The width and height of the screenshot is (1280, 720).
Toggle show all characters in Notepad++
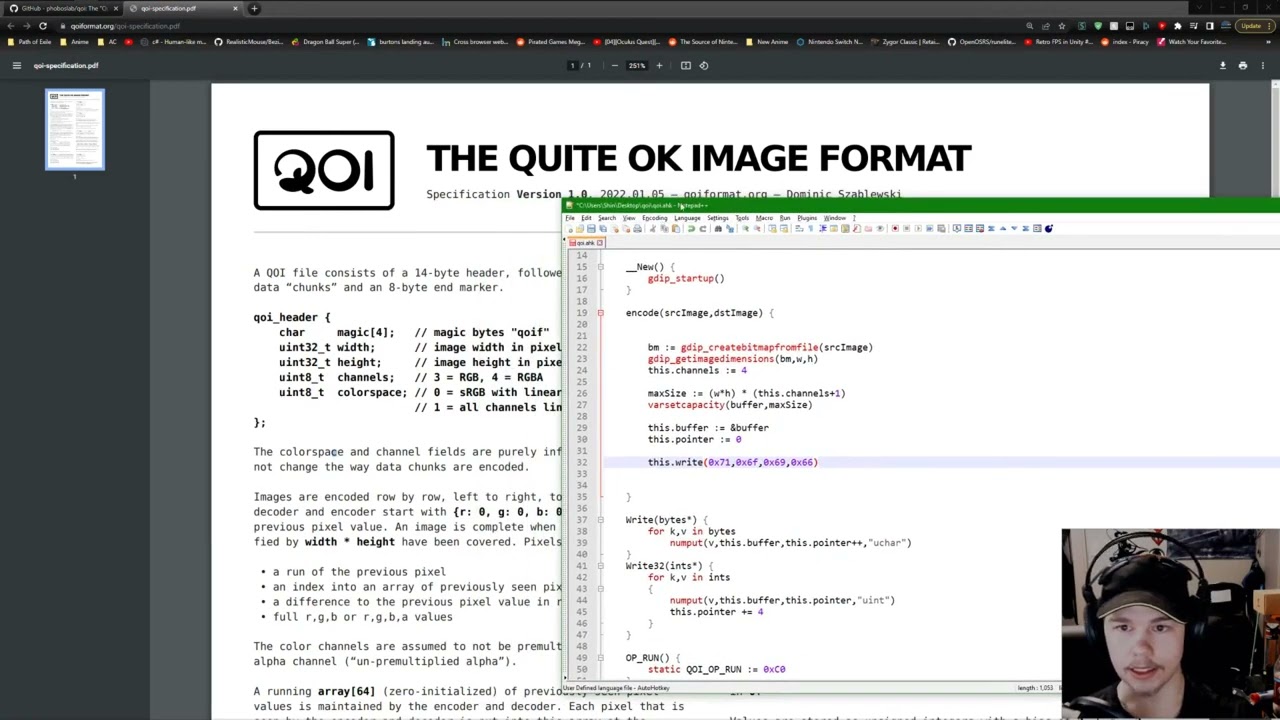pos(810,228)
